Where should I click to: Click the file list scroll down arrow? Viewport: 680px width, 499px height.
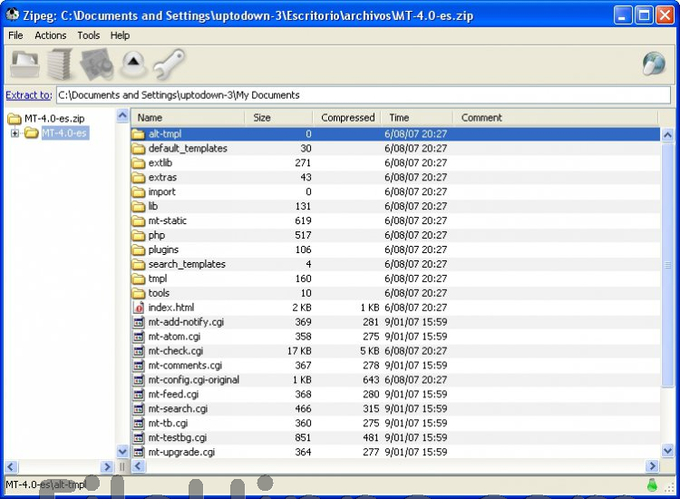point(668,451)
